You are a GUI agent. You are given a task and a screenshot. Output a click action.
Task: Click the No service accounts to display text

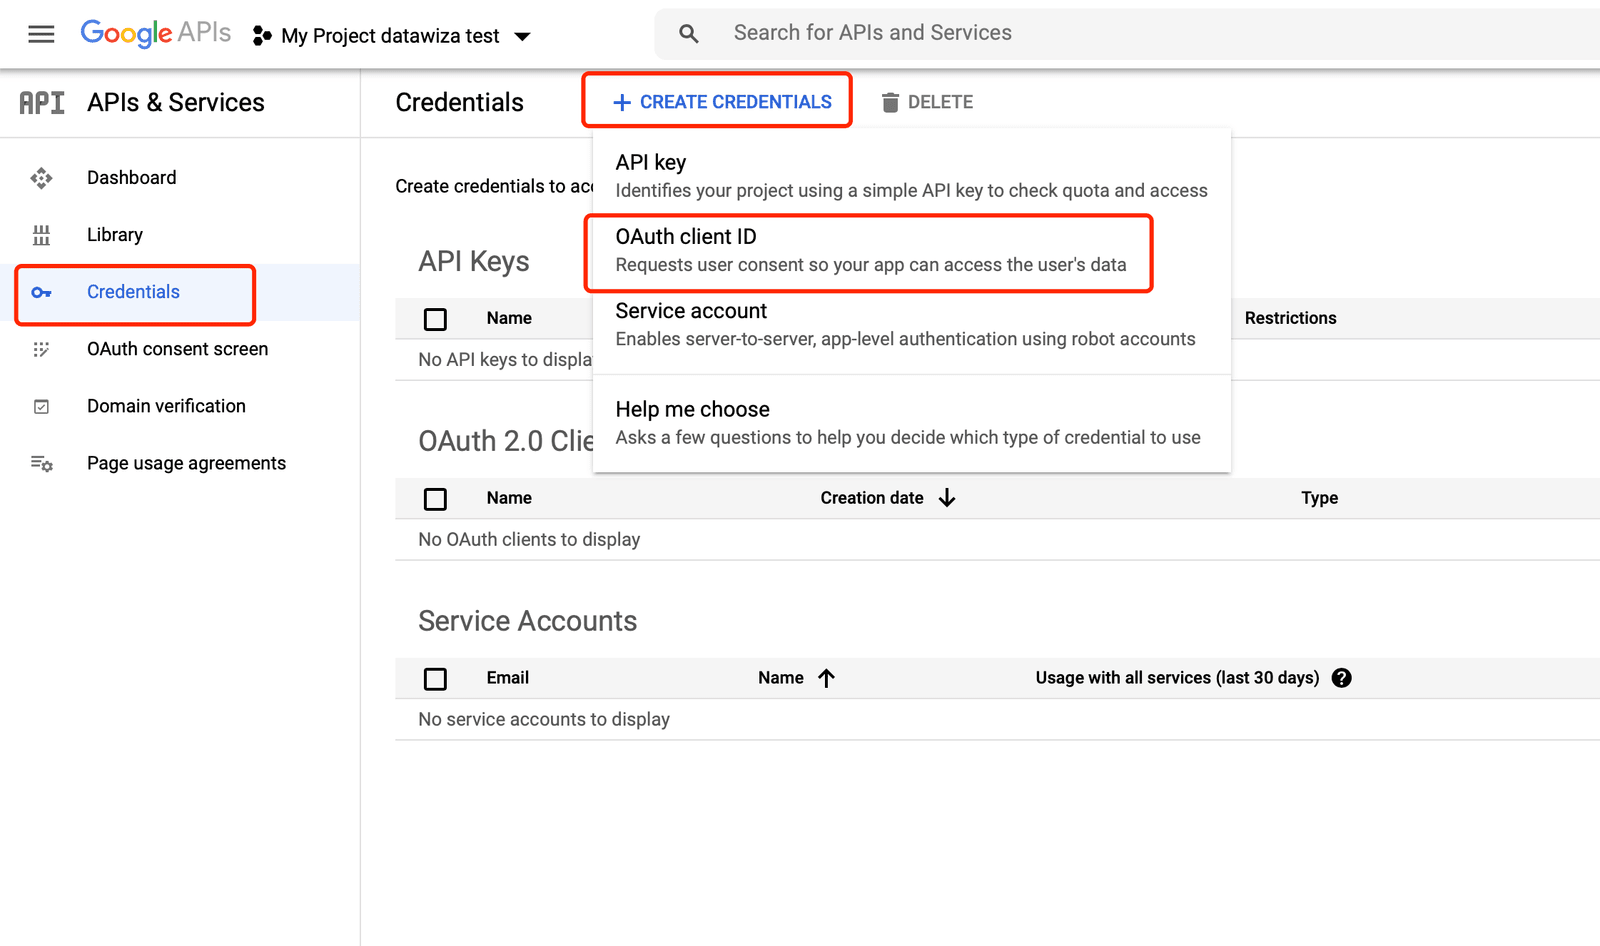[544, 719]
